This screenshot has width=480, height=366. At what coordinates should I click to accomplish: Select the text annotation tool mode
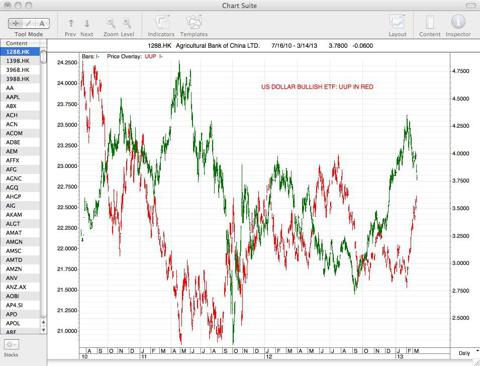[x=42, y=23]
